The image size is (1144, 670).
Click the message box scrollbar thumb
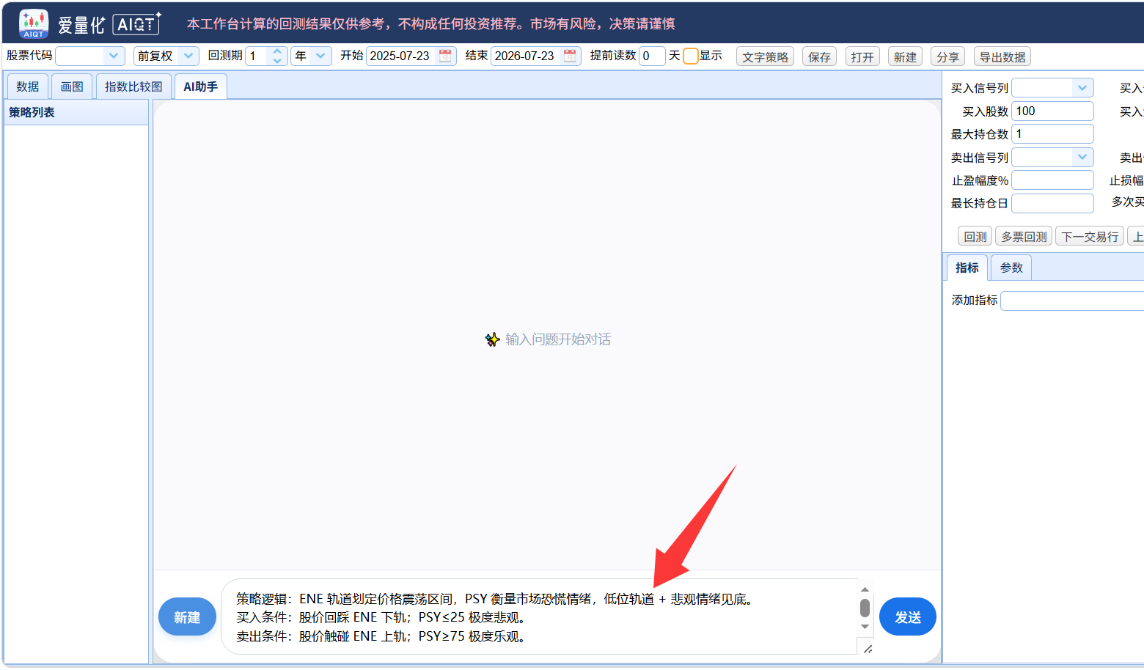(865, 607)
